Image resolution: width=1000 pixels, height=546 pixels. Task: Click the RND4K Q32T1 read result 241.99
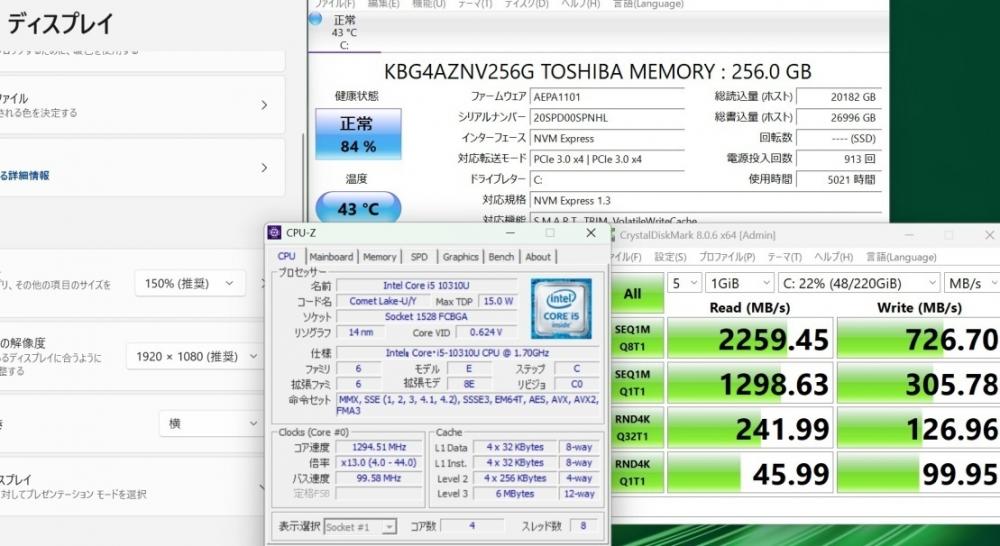(x=750, y=428)
